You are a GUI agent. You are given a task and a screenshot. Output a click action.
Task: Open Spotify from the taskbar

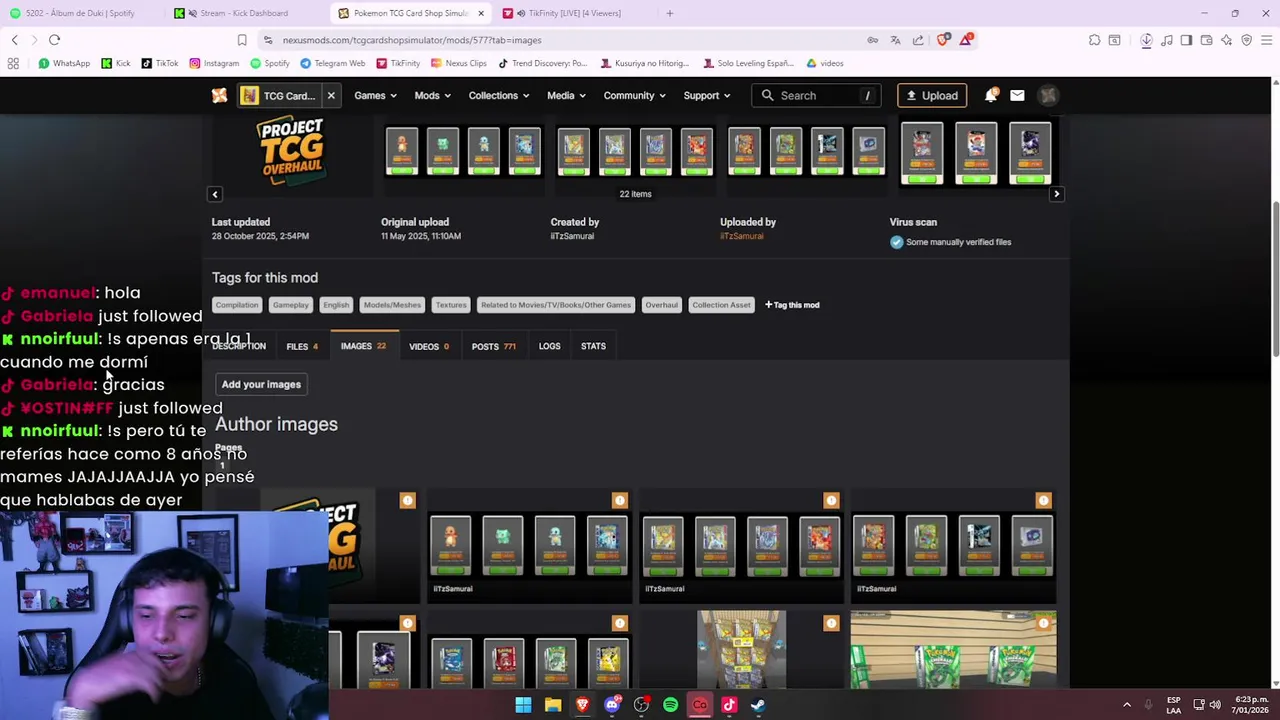coord(670,705)
